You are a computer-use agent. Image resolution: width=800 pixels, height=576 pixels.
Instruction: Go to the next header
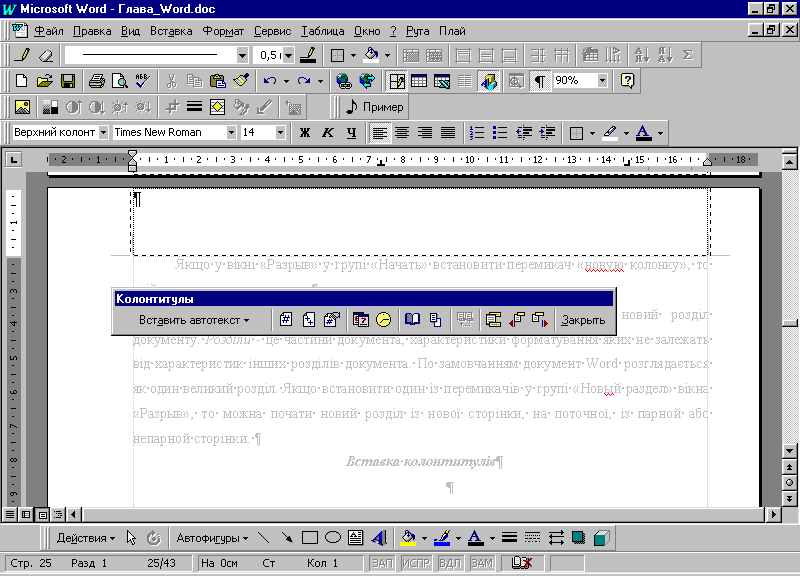(x=539, y=320)
